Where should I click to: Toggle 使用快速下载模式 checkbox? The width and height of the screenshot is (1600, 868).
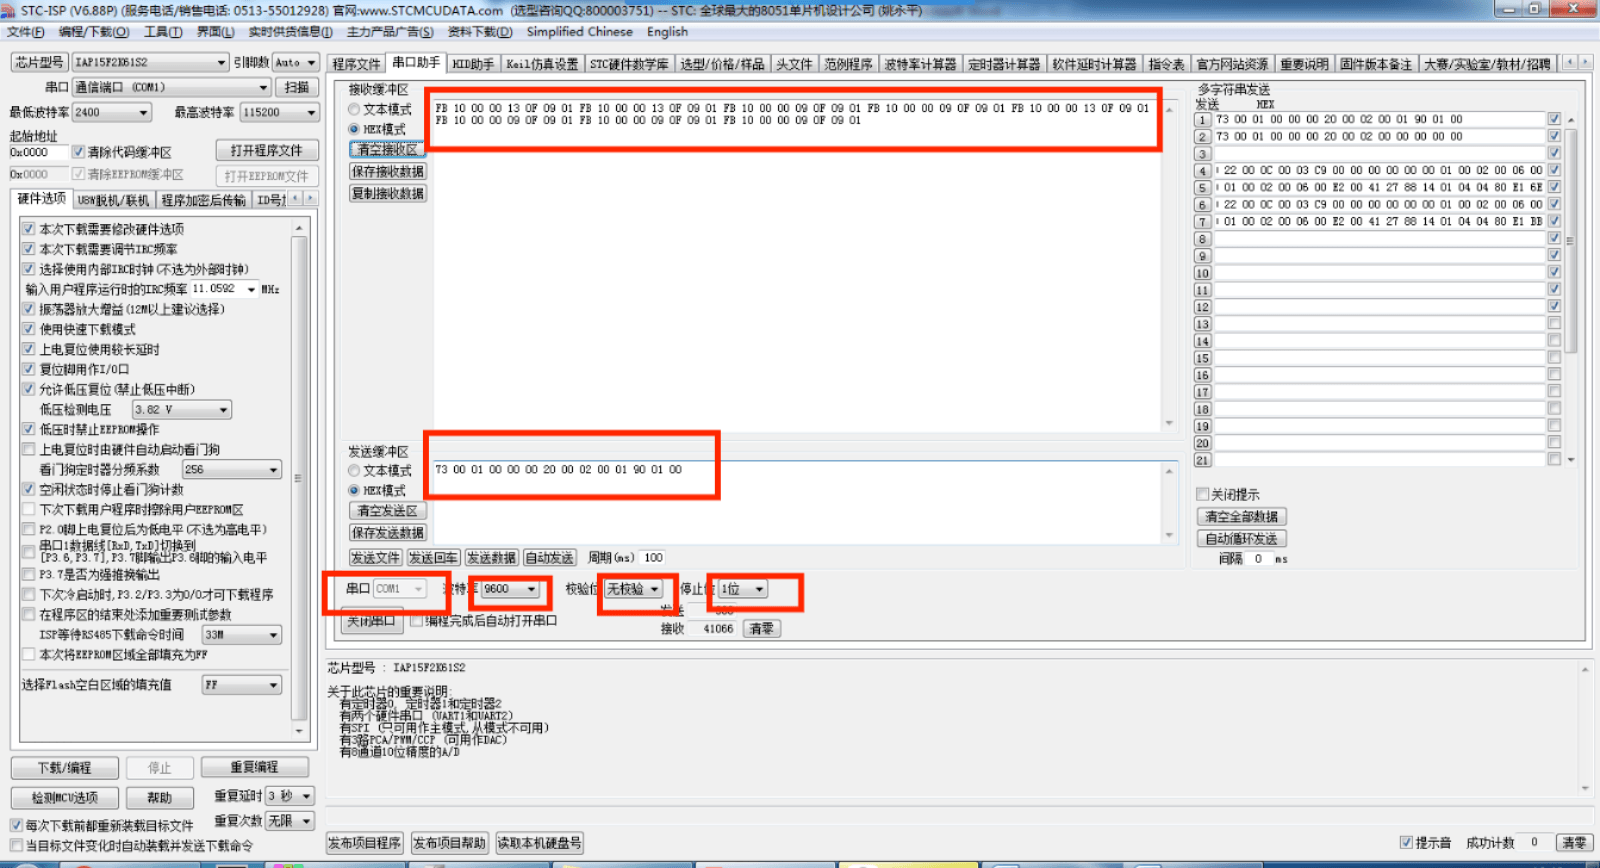coord(29,329)
